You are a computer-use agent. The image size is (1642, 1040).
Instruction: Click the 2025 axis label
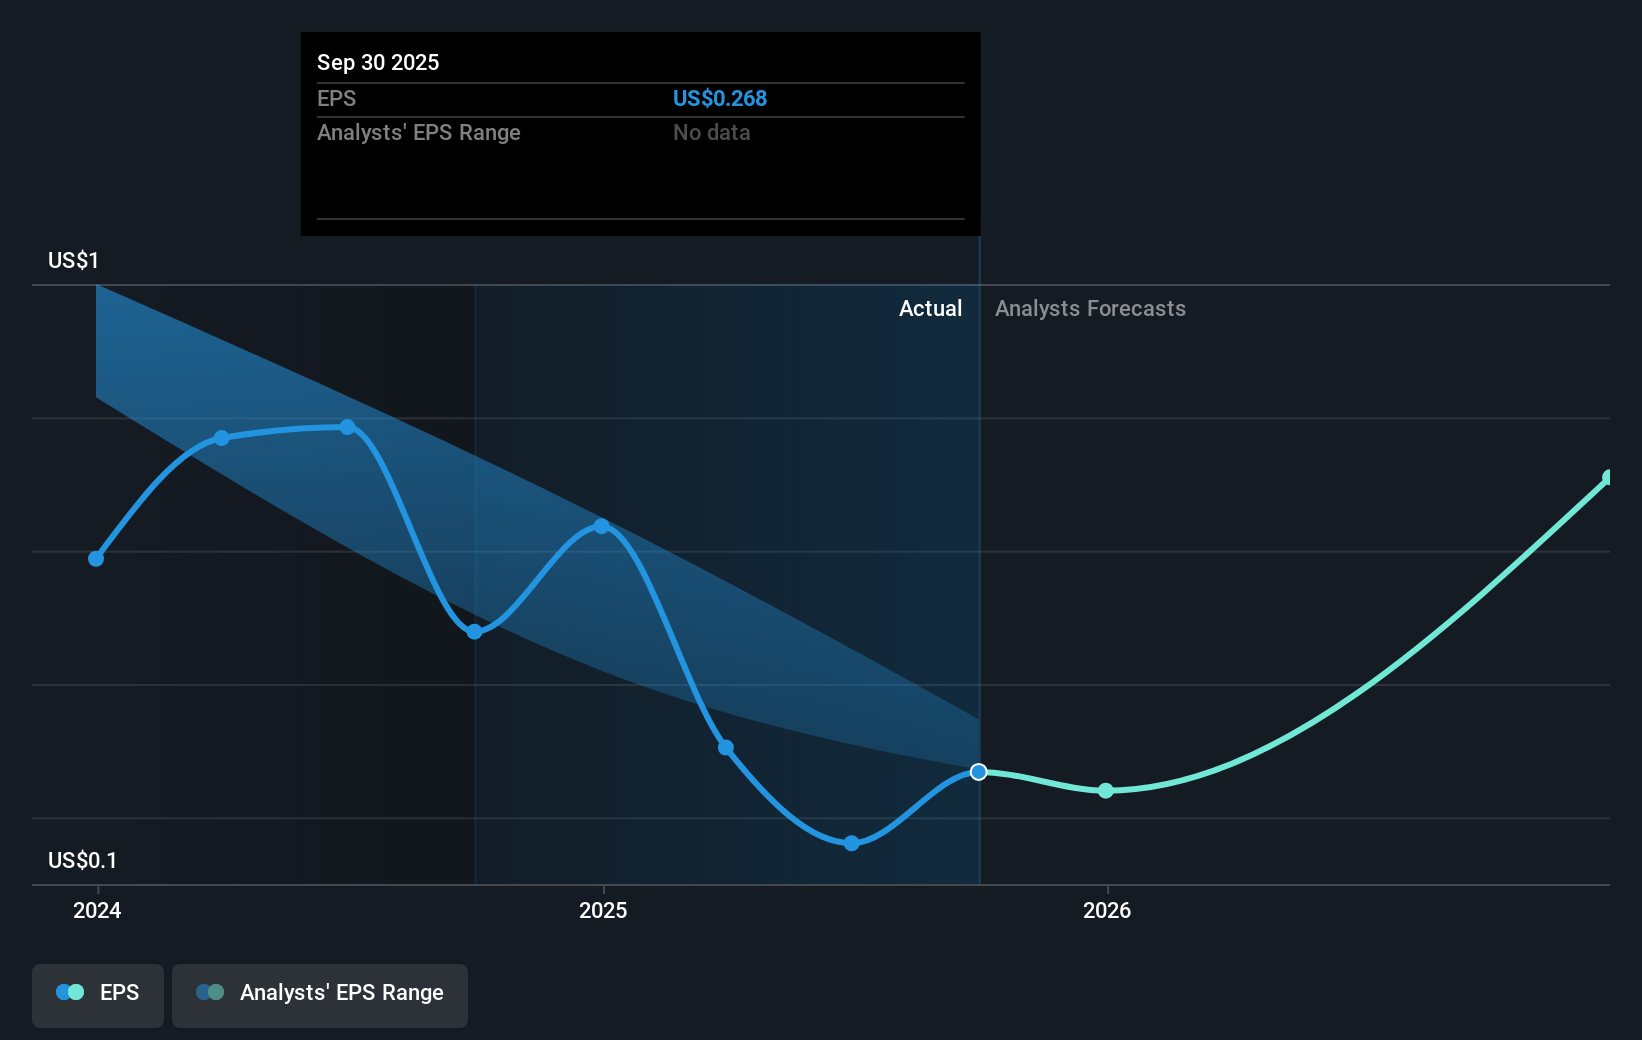tap(603, 911)
